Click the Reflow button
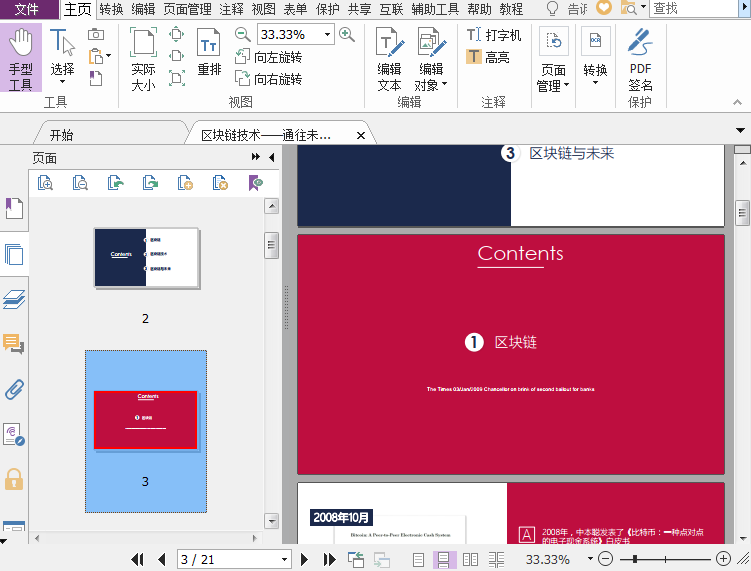Image resolution: width=751 pixels, height=571 pixels. 209,52
